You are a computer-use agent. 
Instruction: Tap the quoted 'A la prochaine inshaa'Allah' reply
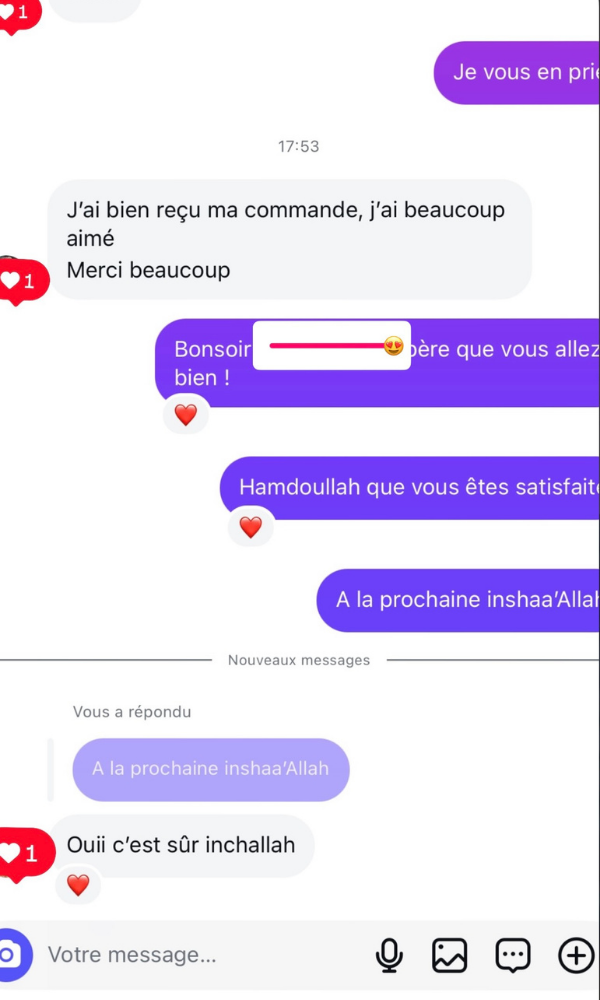coord(210,769)
